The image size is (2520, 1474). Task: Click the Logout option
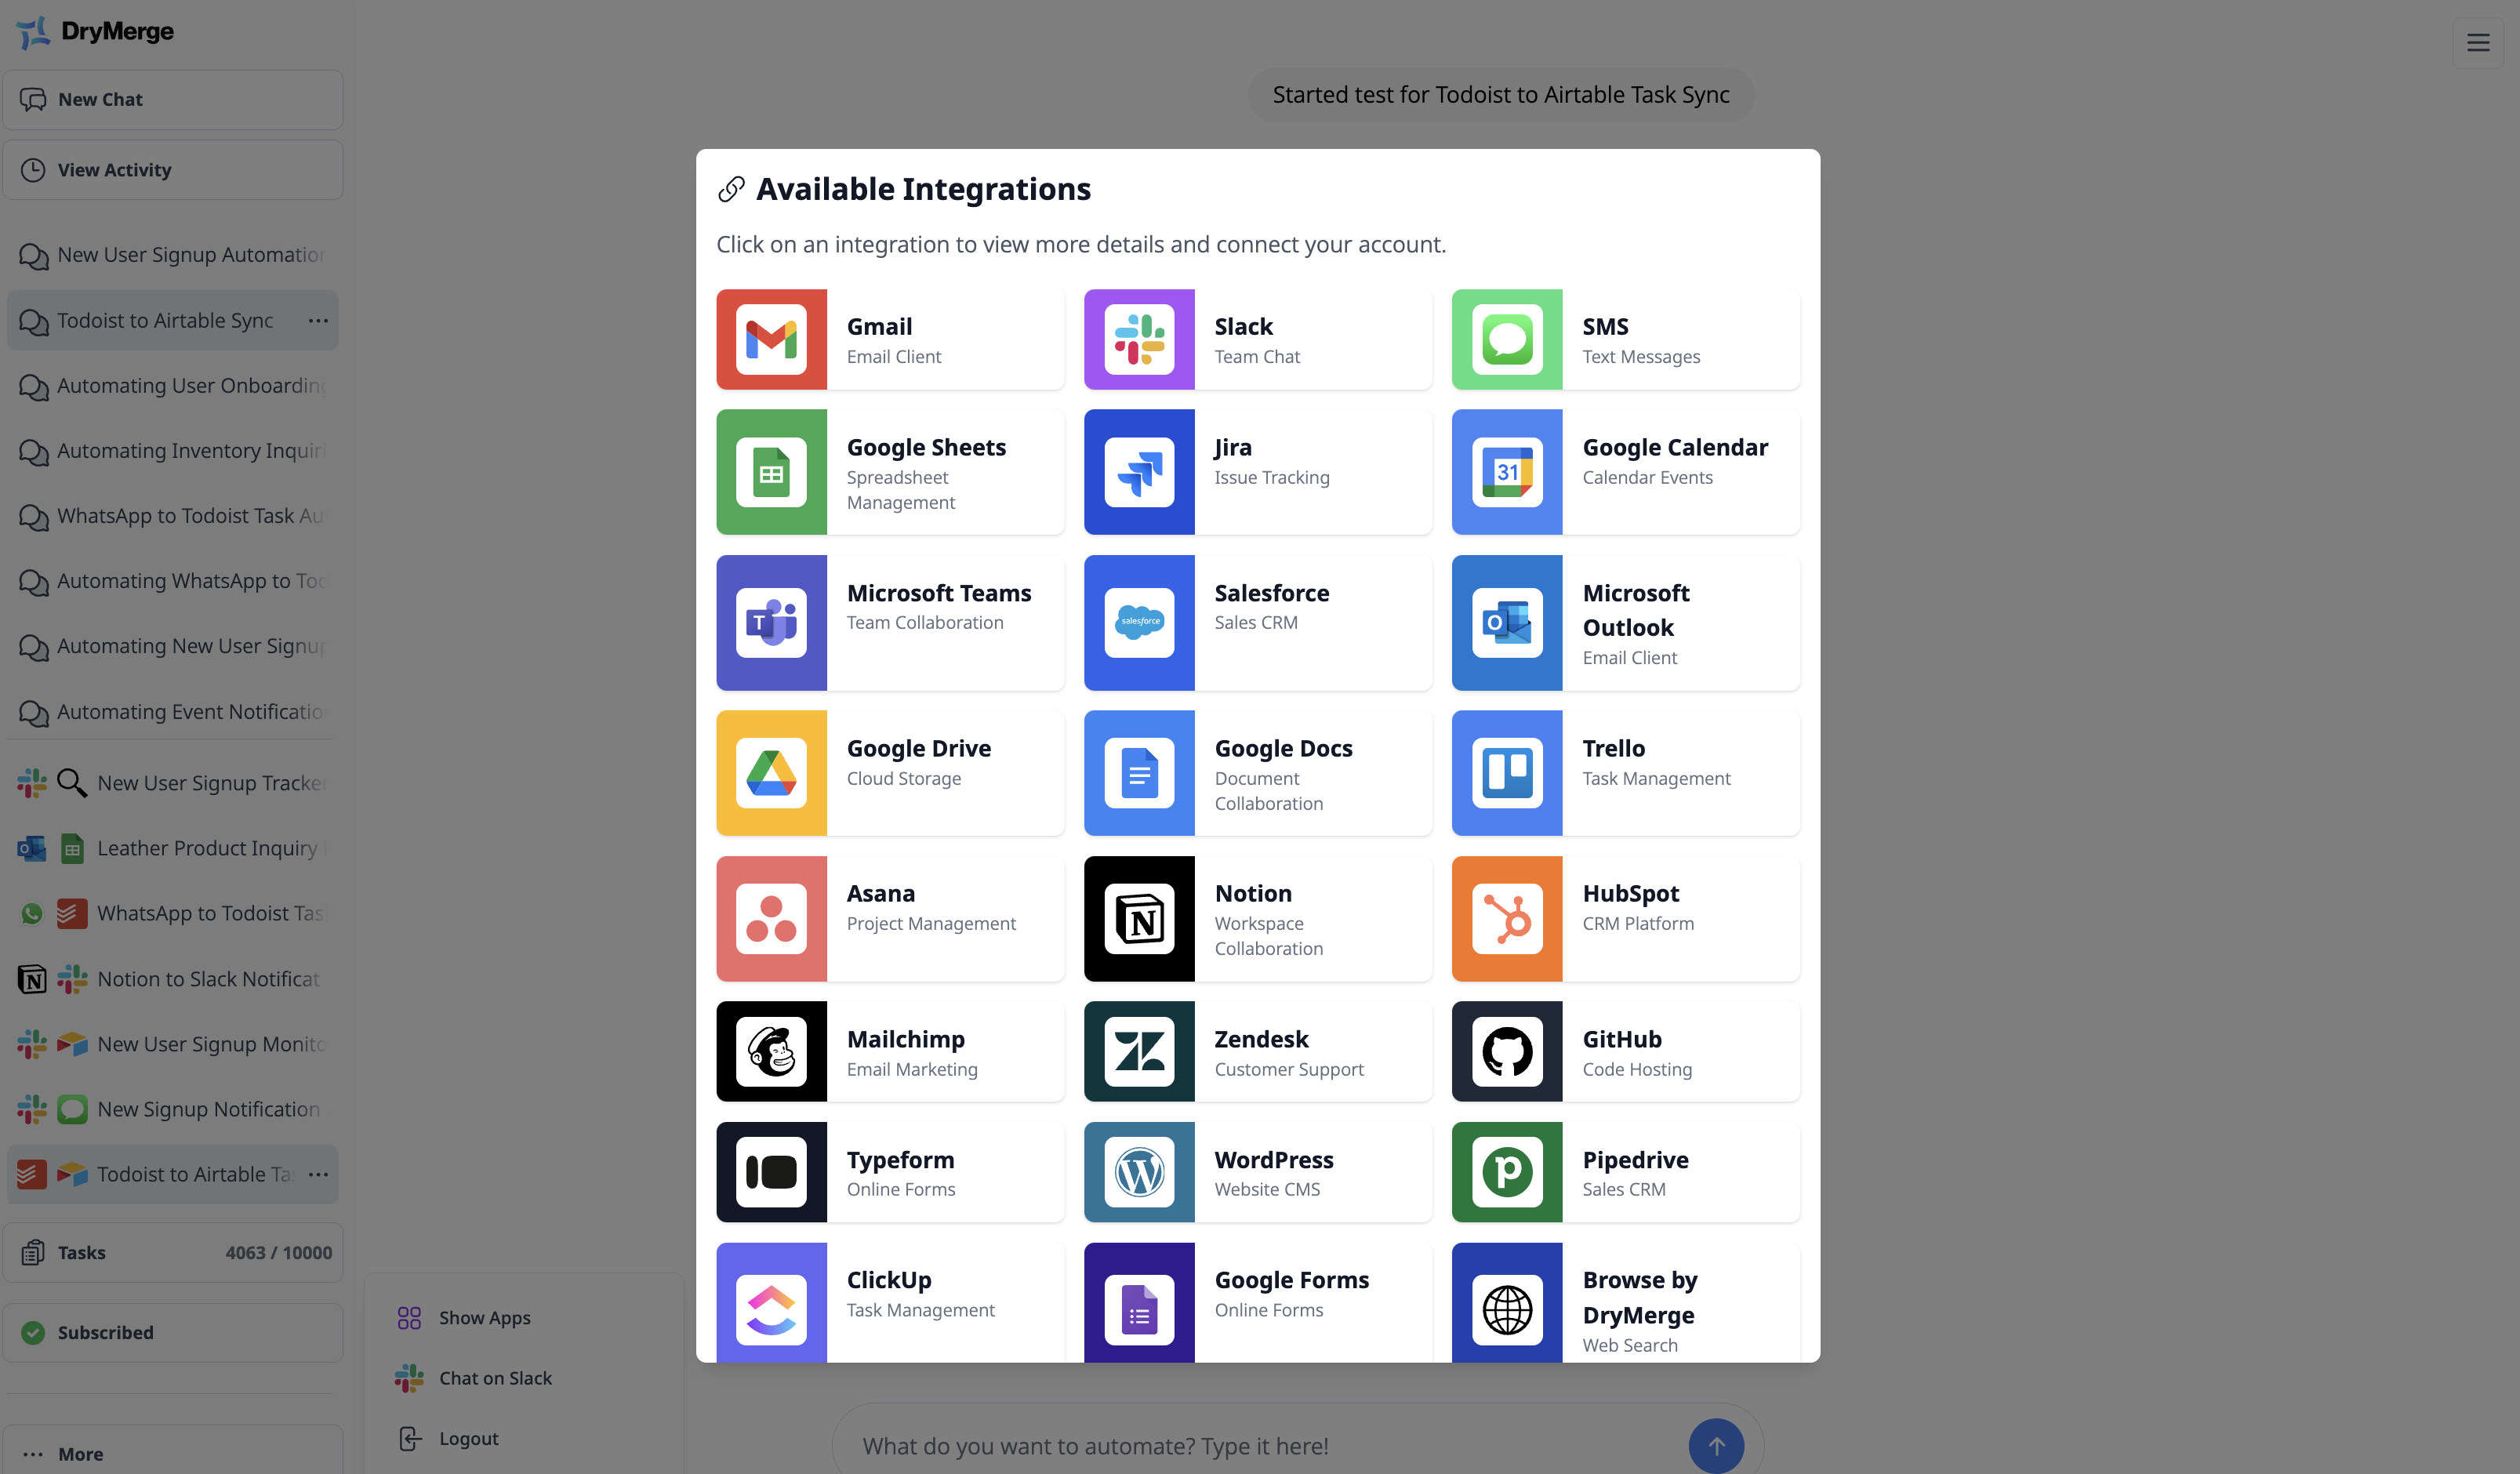(x=470, y=1437)
